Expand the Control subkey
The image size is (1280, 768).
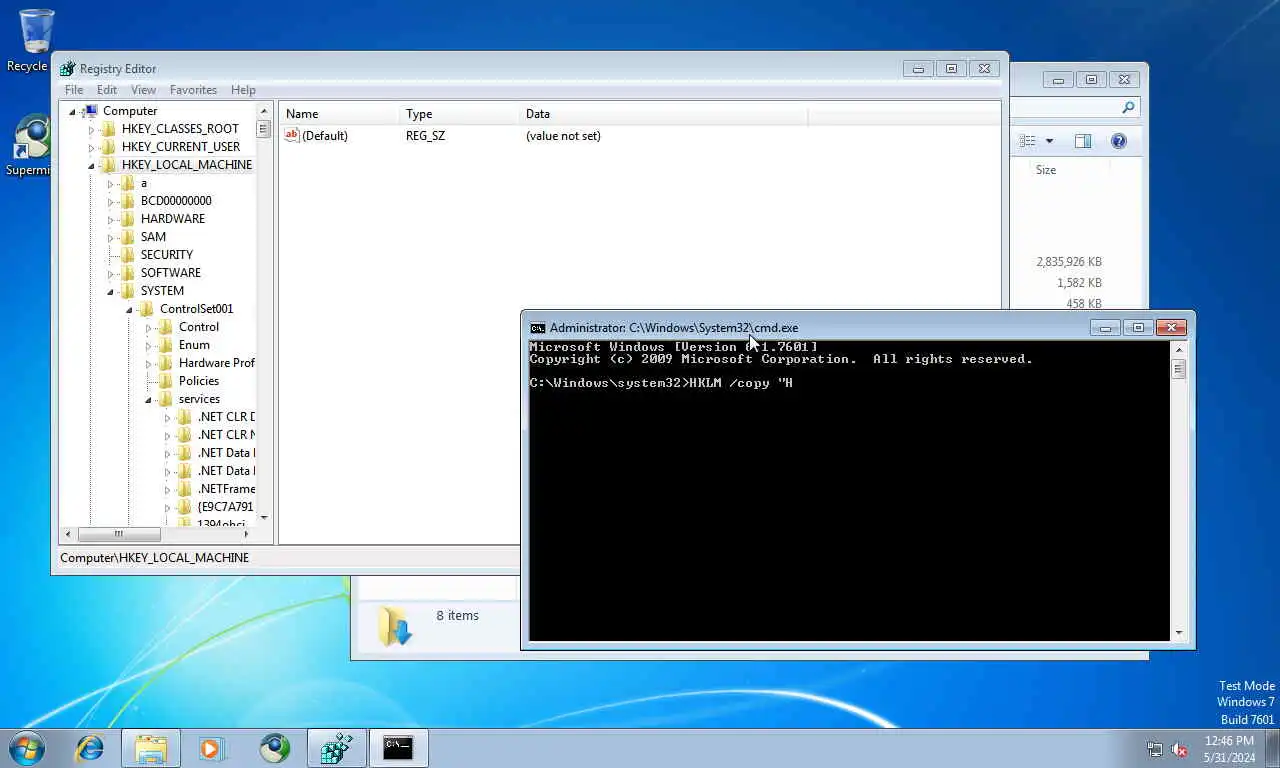[x=148, y=327]
